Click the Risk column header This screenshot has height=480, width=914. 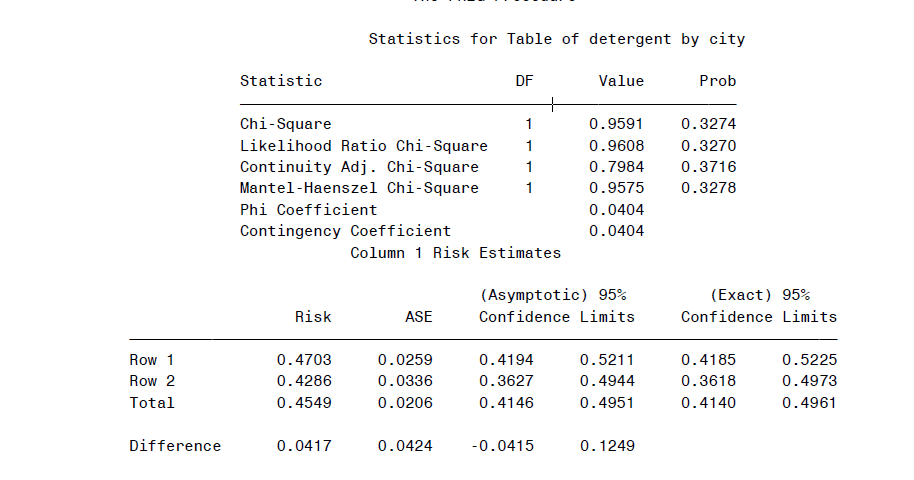pyautogui.click(x=313, y=317)
